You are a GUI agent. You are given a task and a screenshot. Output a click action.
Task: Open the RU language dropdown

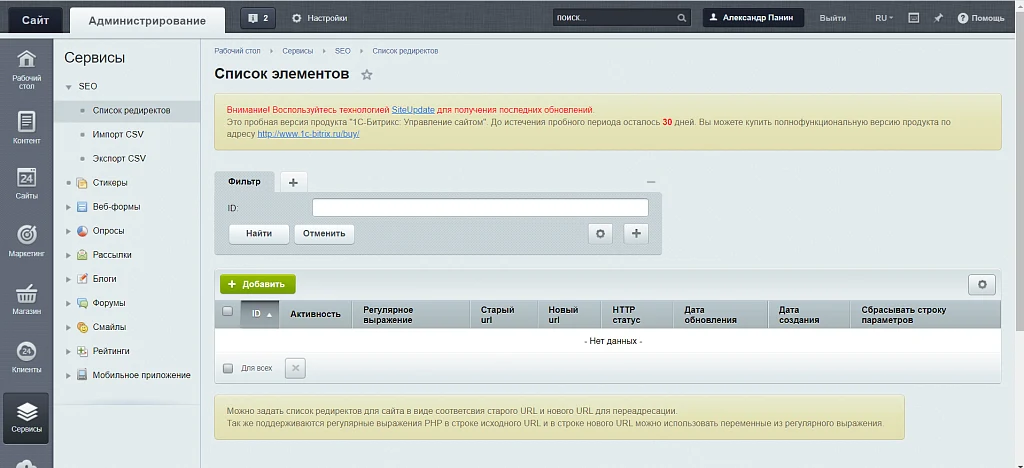(884, 18)
